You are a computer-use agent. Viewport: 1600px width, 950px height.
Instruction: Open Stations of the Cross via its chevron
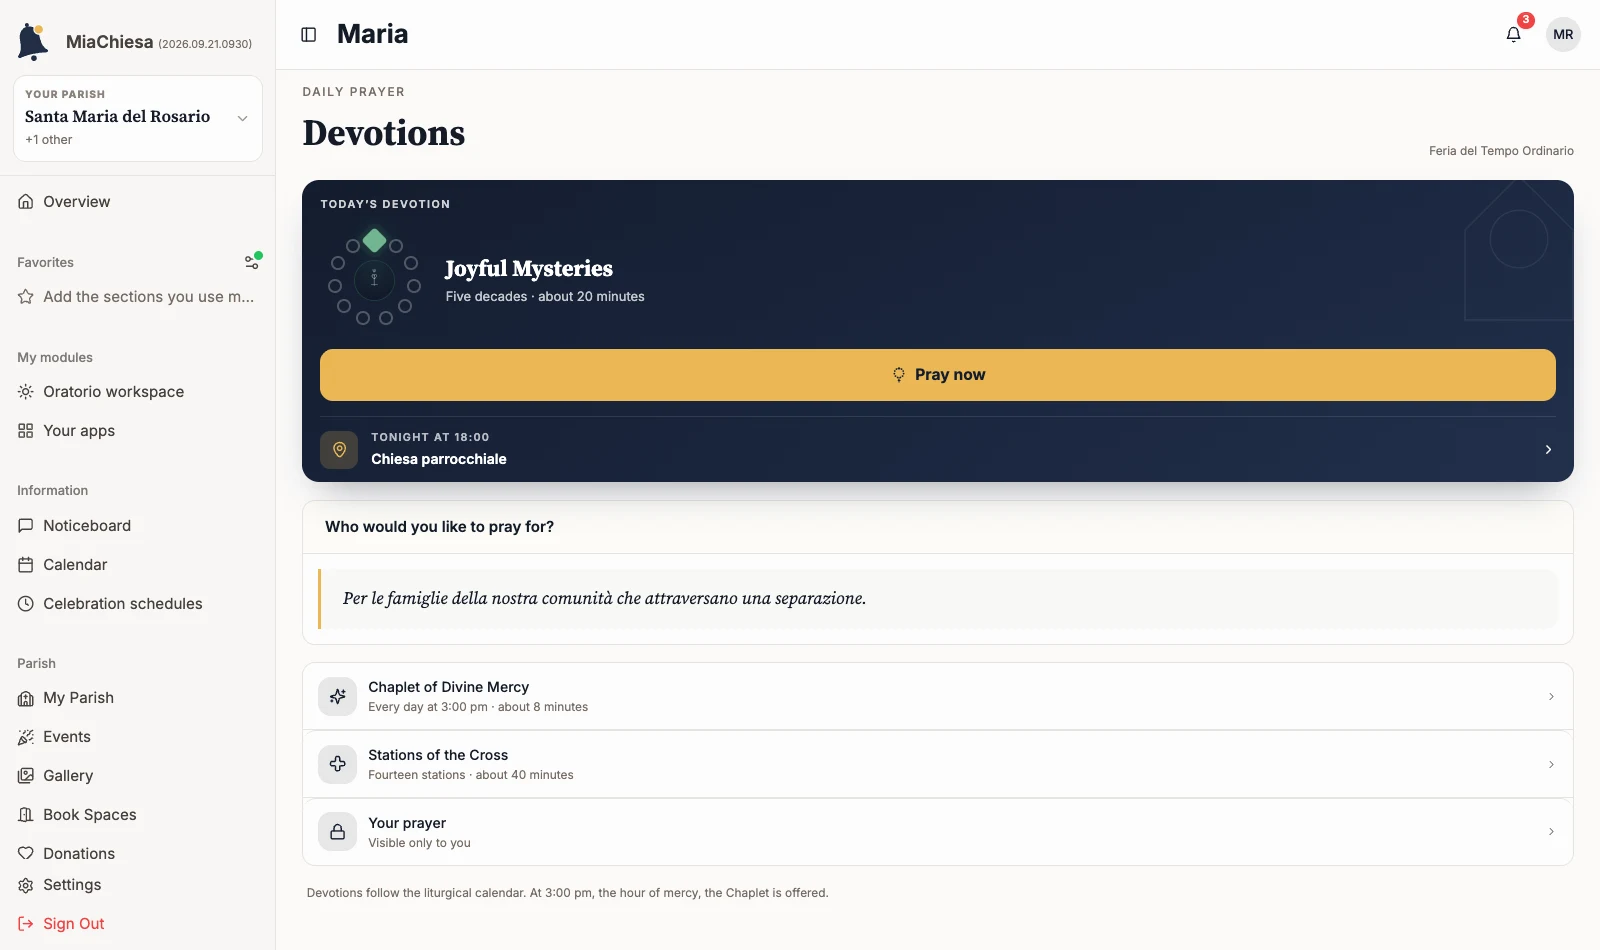point(1551,764)
